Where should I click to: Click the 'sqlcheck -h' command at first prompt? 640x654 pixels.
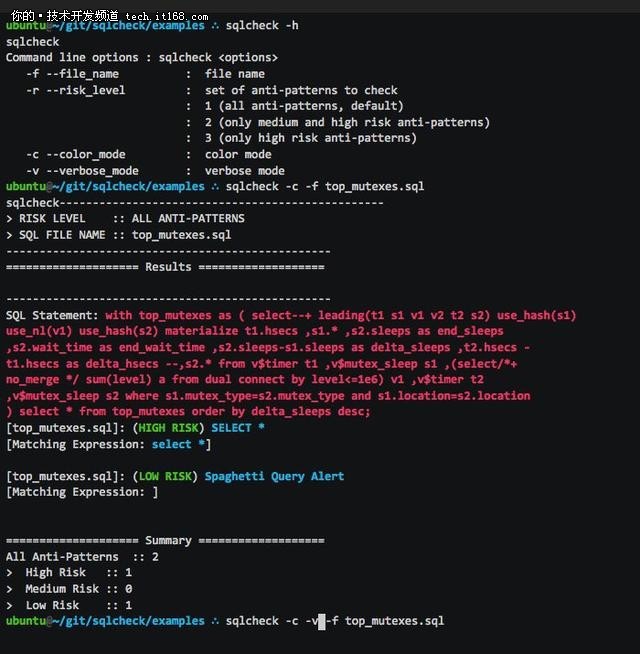(262, 25)
